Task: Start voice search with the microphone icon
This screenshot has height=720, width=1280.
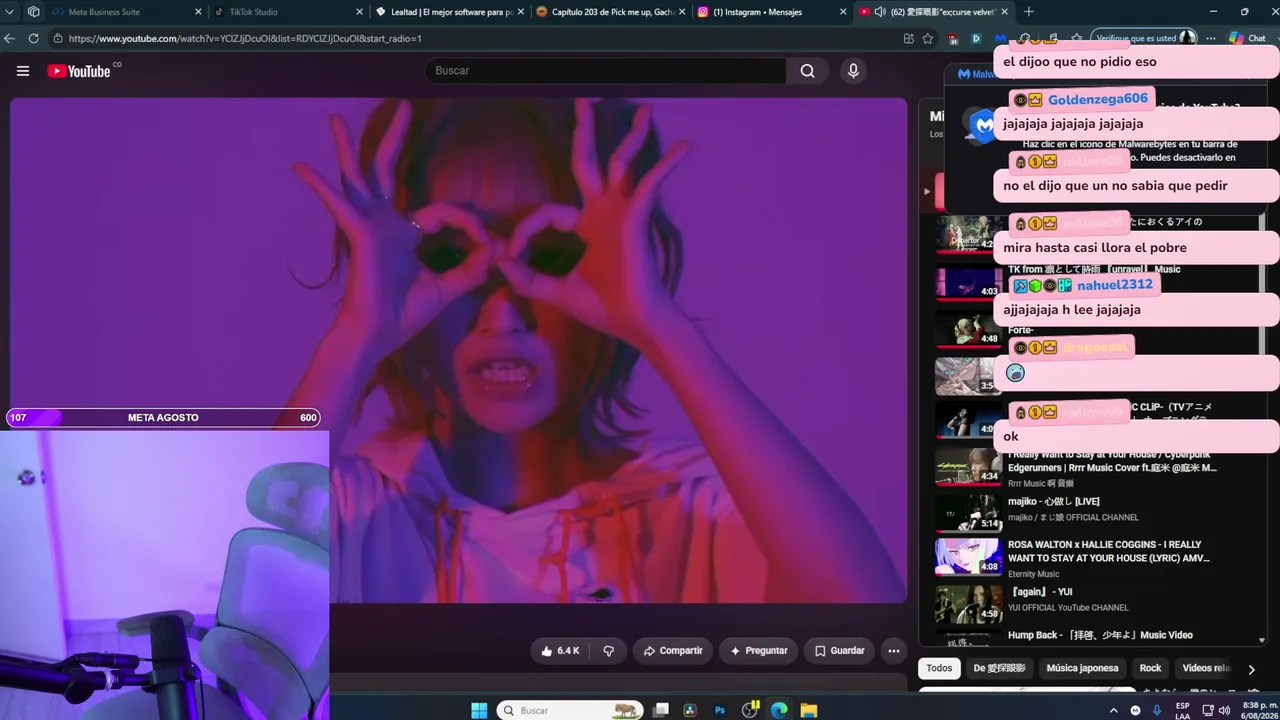Action: (853, 71)
